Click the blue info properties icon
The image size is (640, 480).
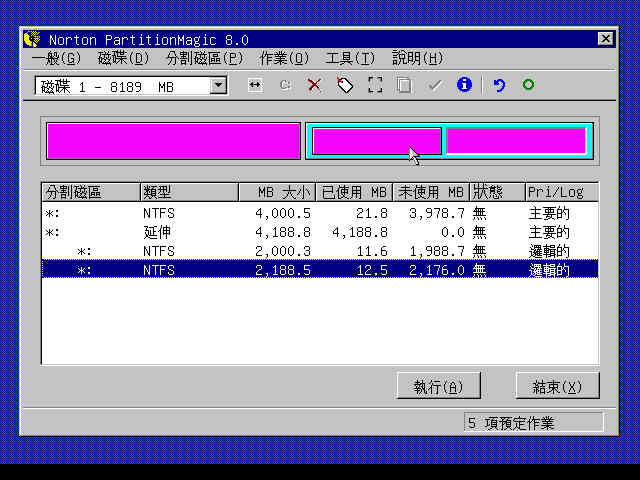point(464,86)
